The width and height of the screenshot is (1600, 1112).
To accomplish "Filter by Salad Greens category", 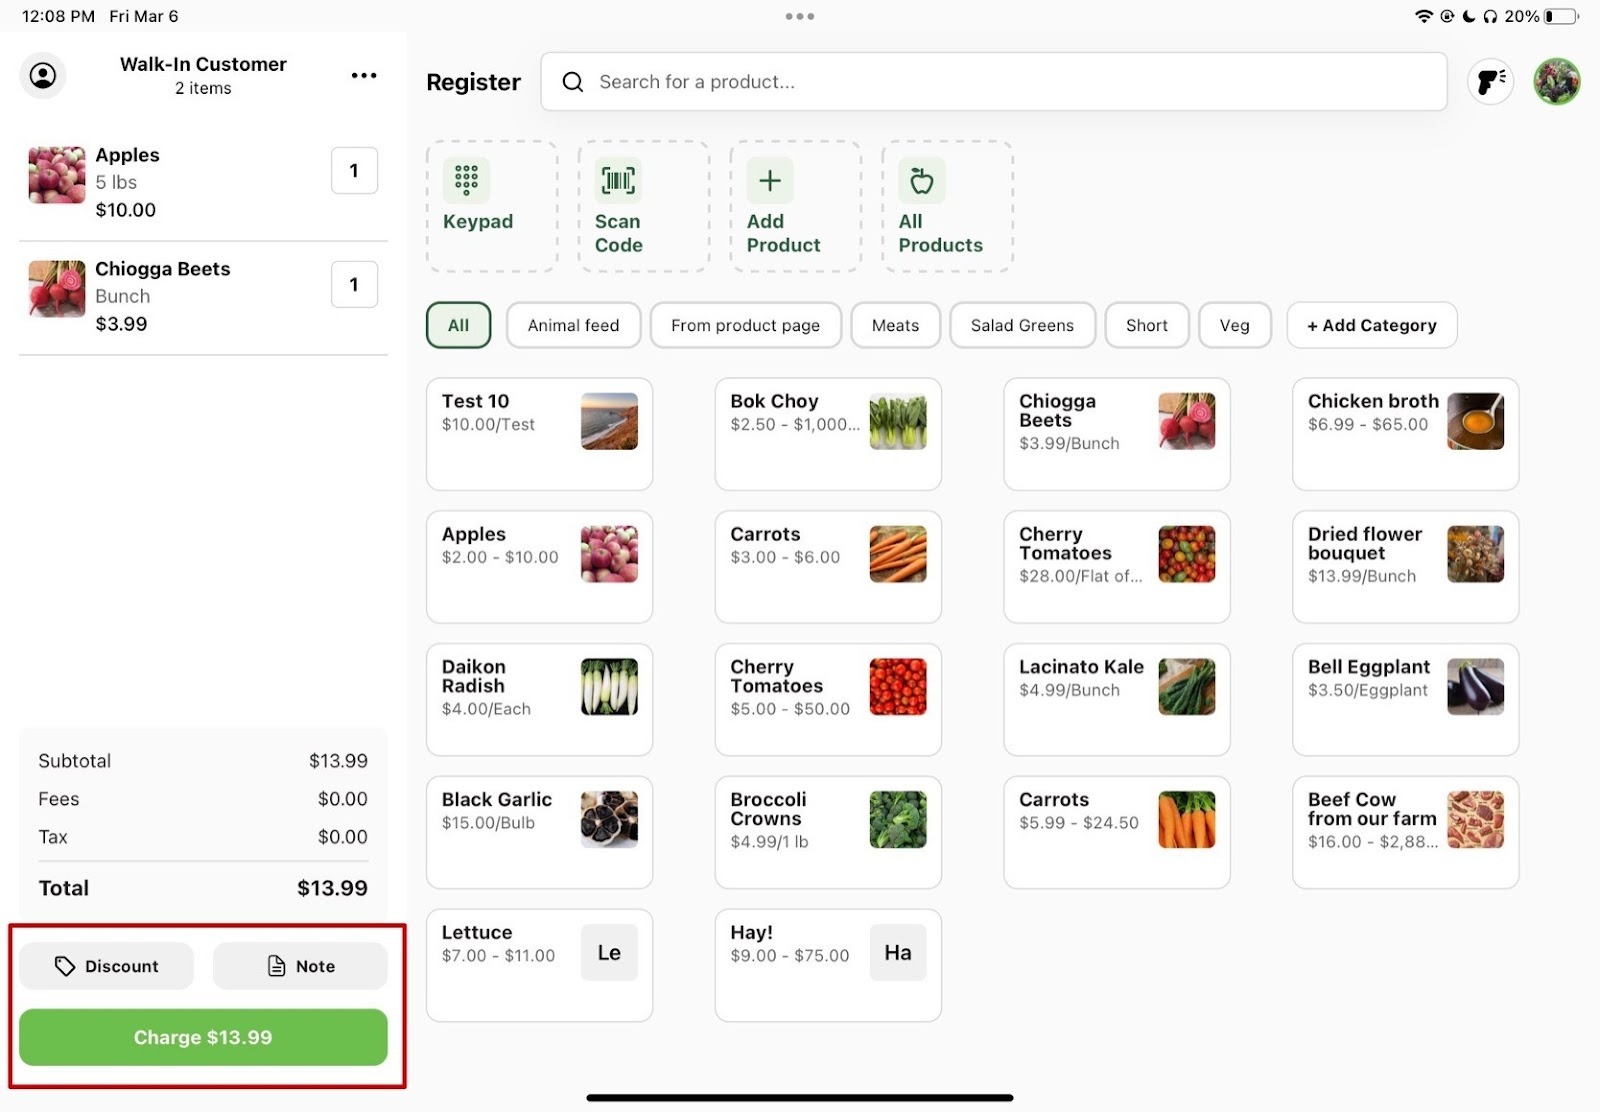I will pos(1021,325).
